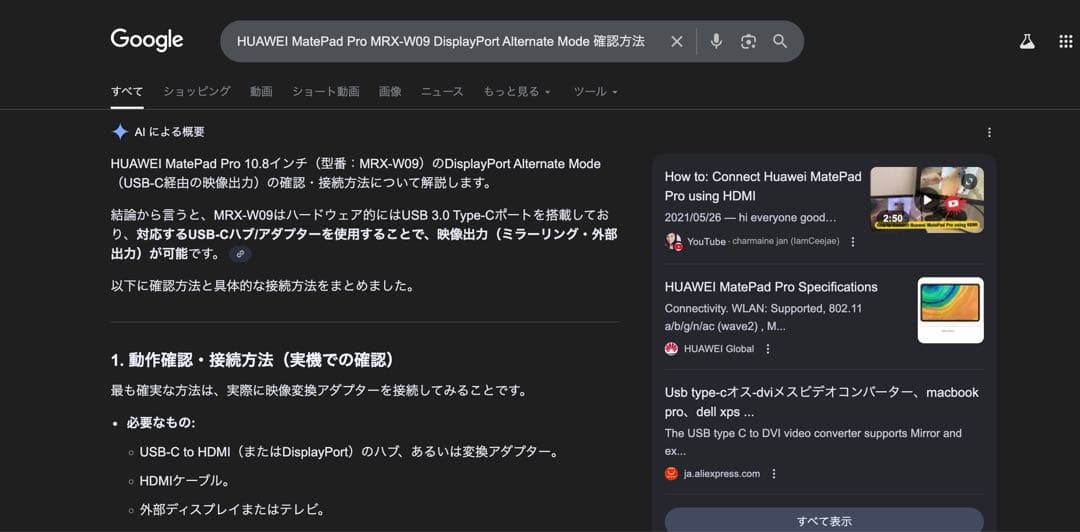Open How to: Connect Huawei MatePad Pro link
The height and width of the screenshot is (532, 1080).
(x=763, y=186)
